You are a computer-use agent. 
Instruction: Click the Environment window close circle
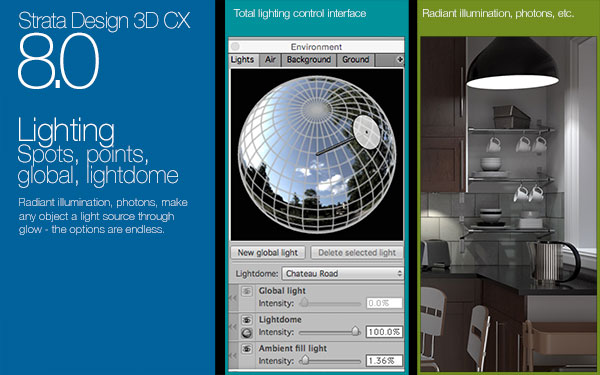pyautogui.click(x=235, y=47)
